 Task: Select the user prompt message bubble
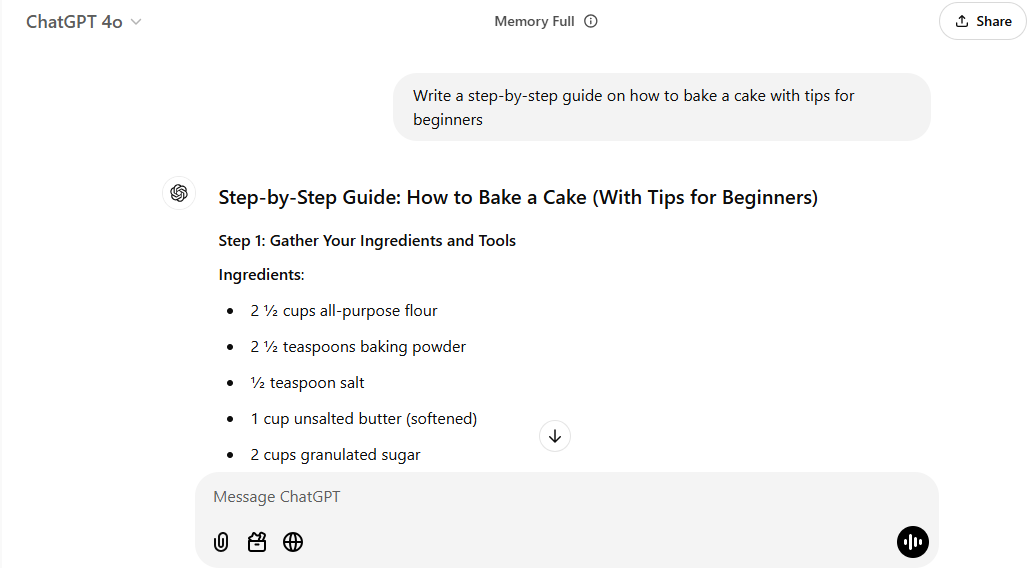pyautogui.click(x=662, y=107)
